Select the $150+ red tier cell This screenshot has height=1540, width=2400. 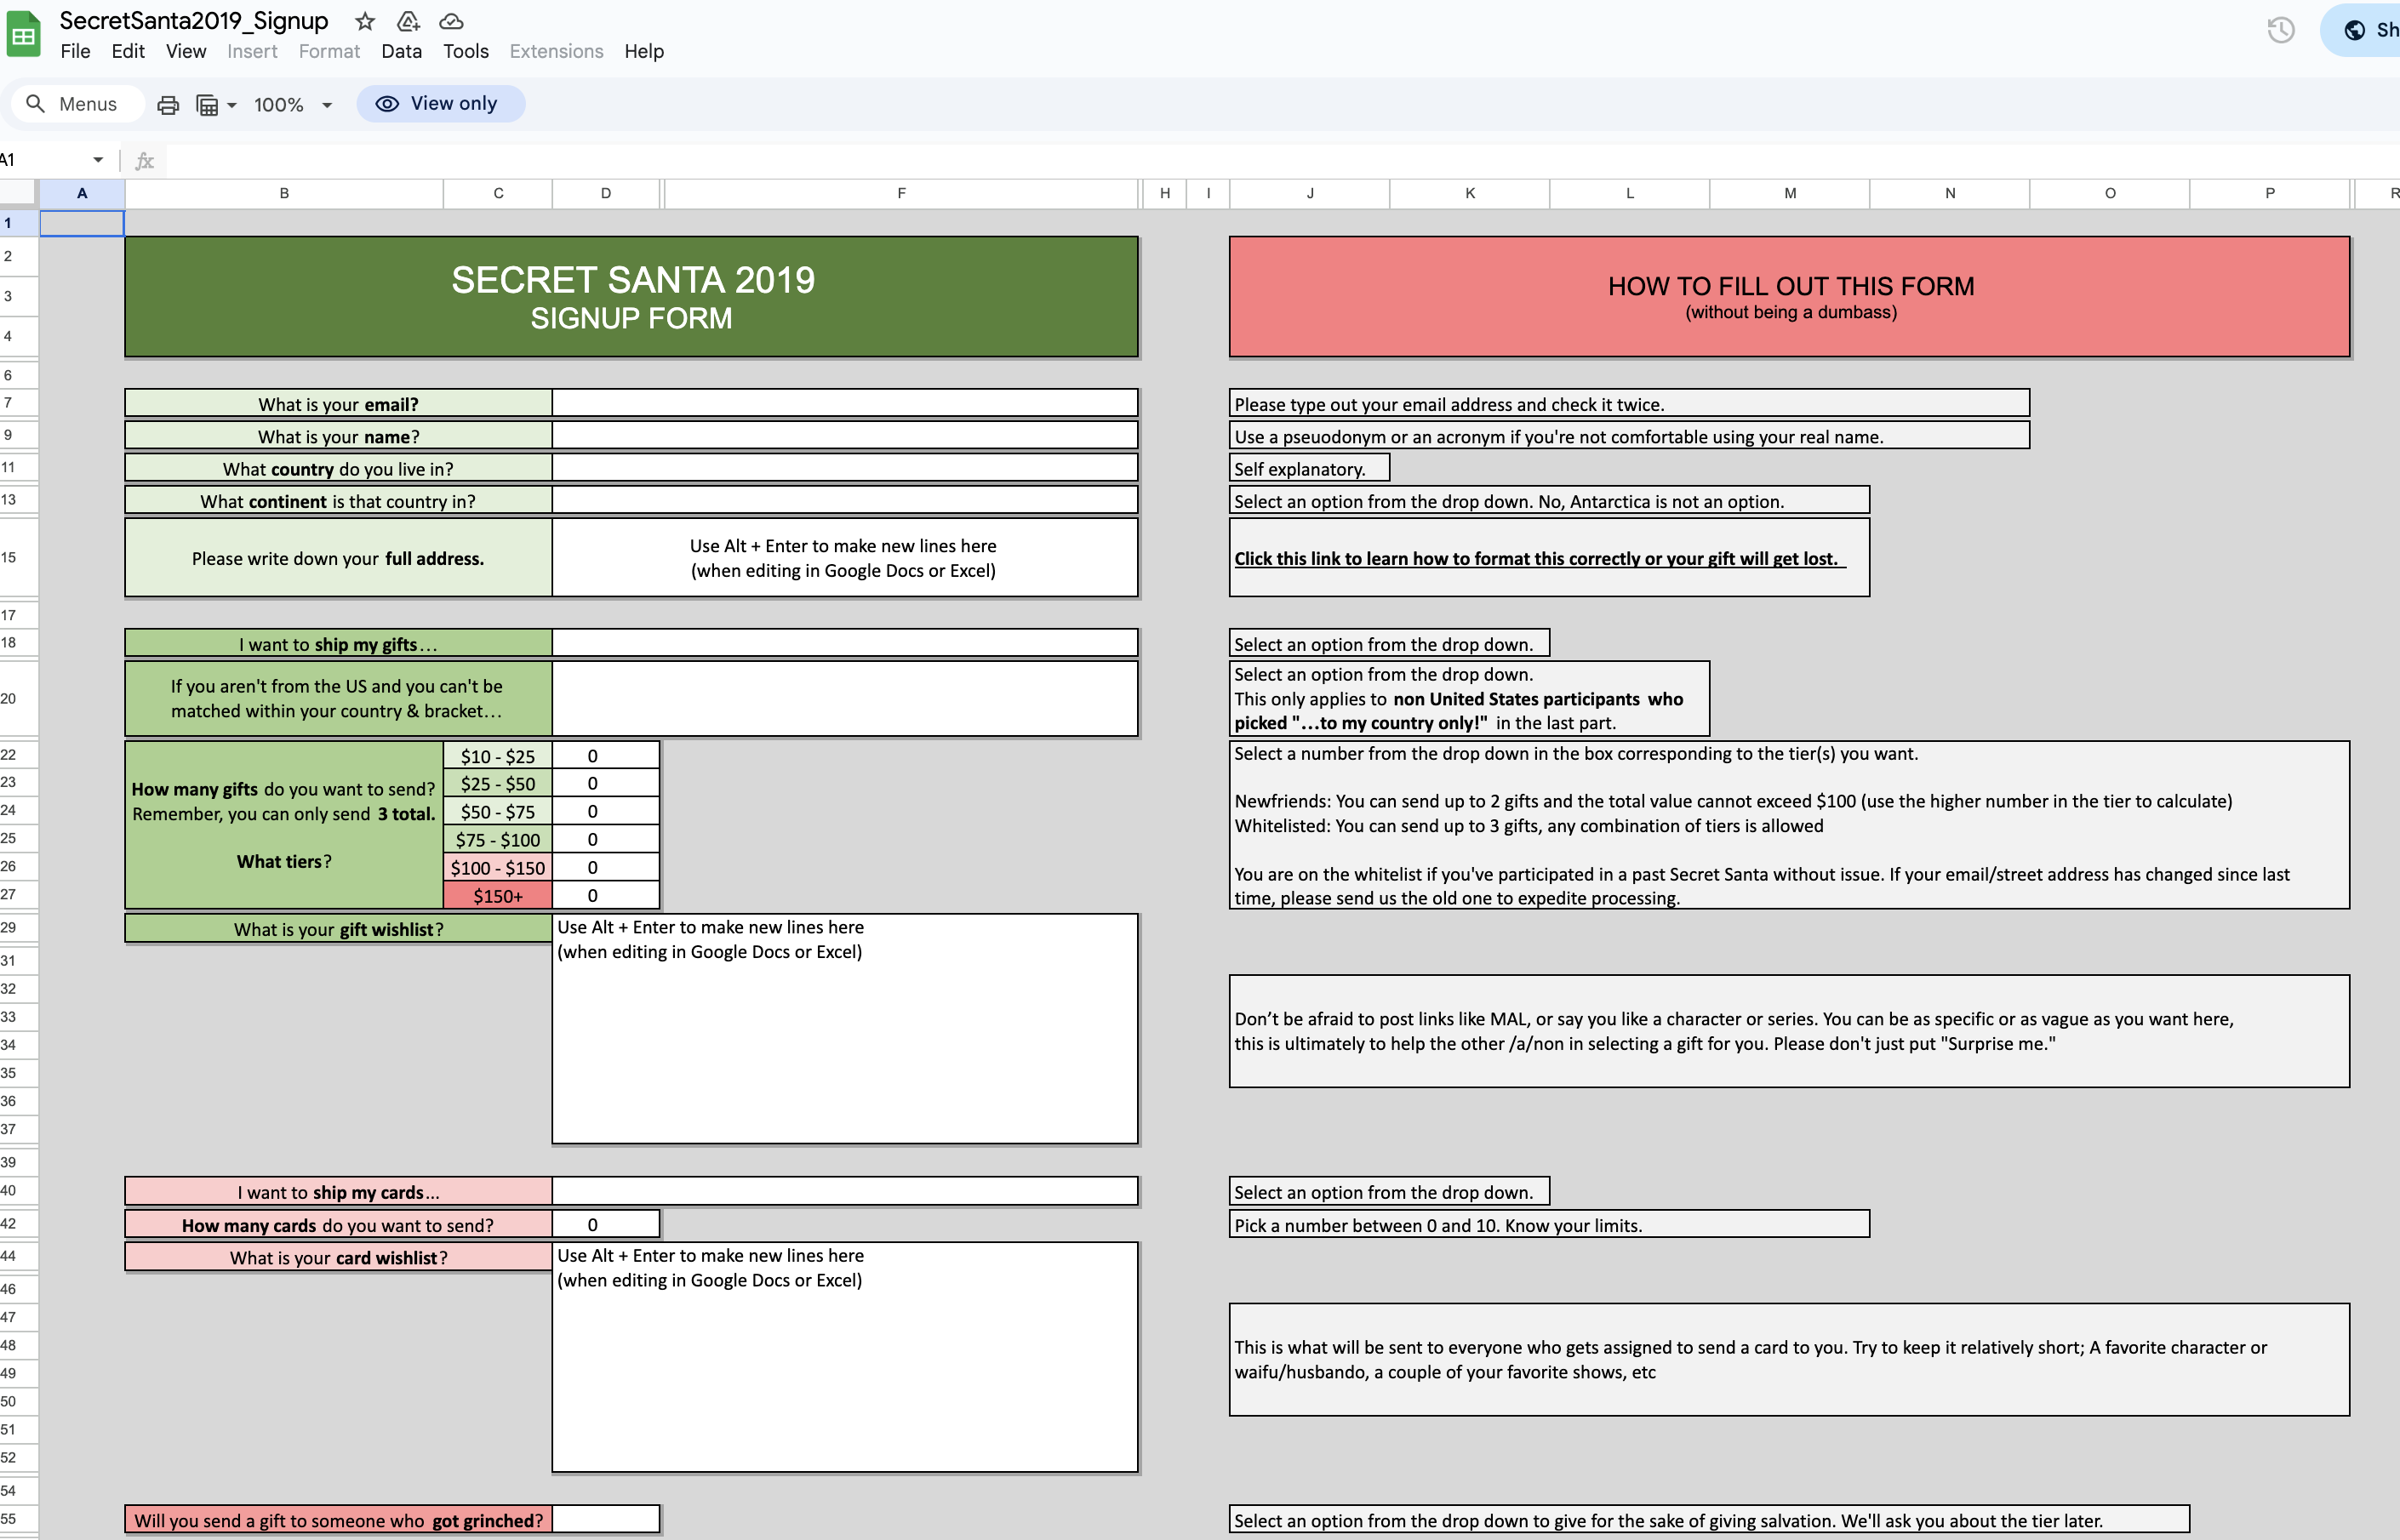pos(497,896)
